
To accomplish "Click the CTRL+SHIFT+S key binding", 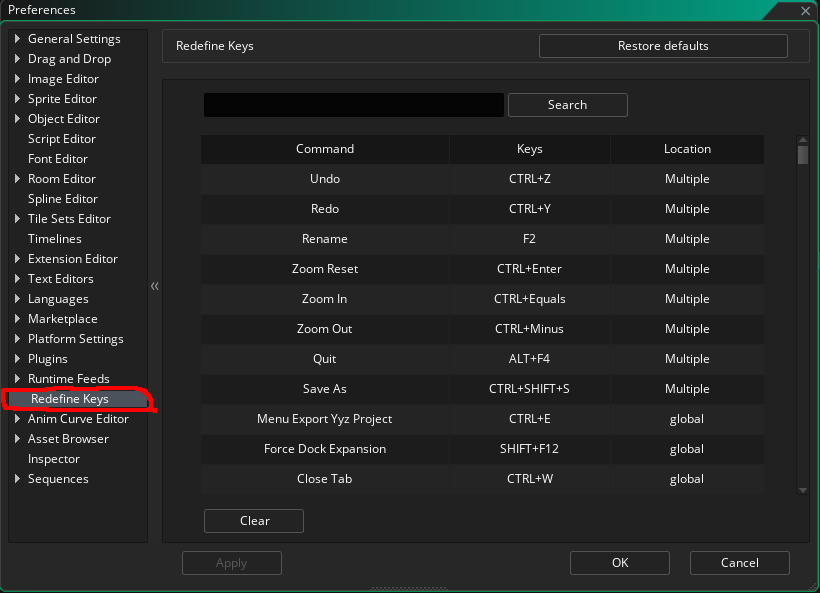I will [x=529, y=389].
